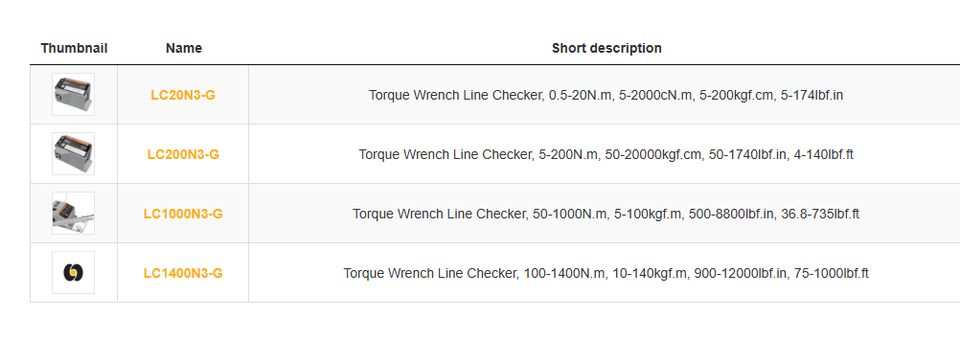
Task: Open the LC20N3-G product thumbnail image
Action: click(73, 94)
